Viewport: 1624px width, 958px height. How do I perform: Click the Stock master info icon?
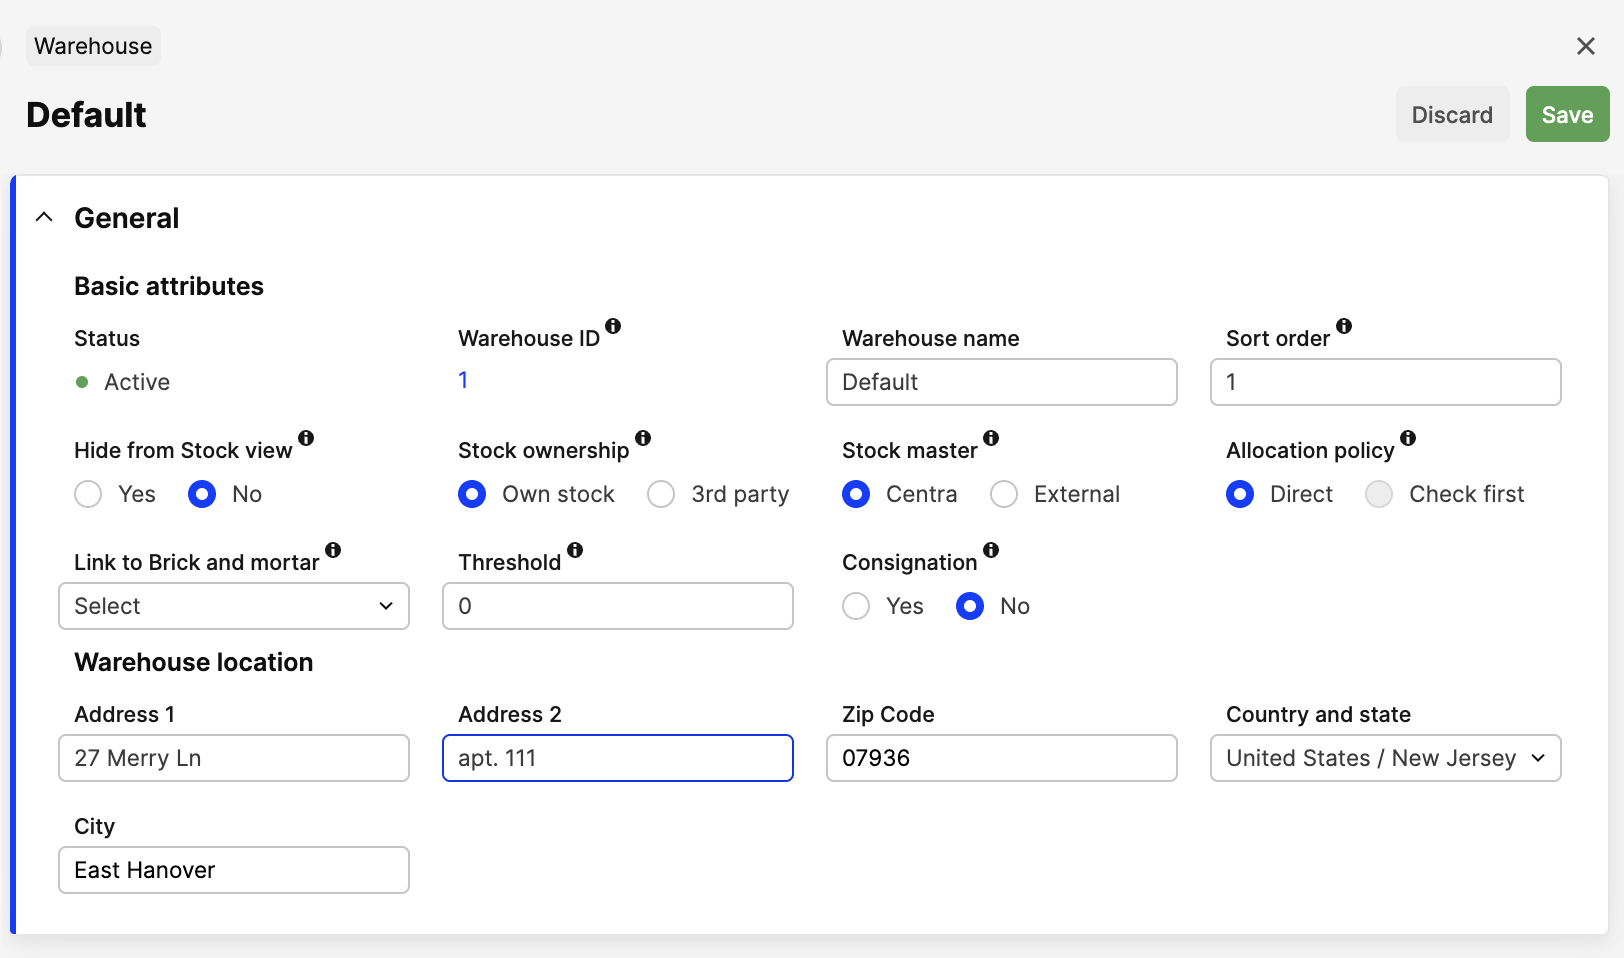click(991, 439)
